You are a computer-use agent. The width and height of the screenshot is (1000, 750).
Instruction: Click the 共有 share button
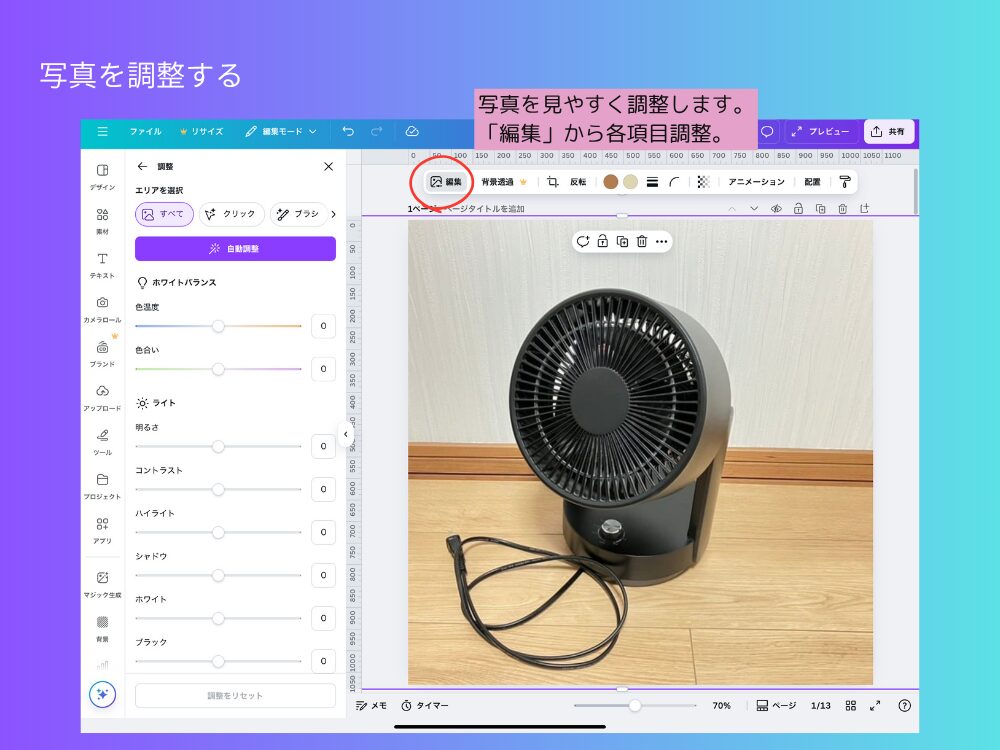pyautogui.click(x=889, y=132)
